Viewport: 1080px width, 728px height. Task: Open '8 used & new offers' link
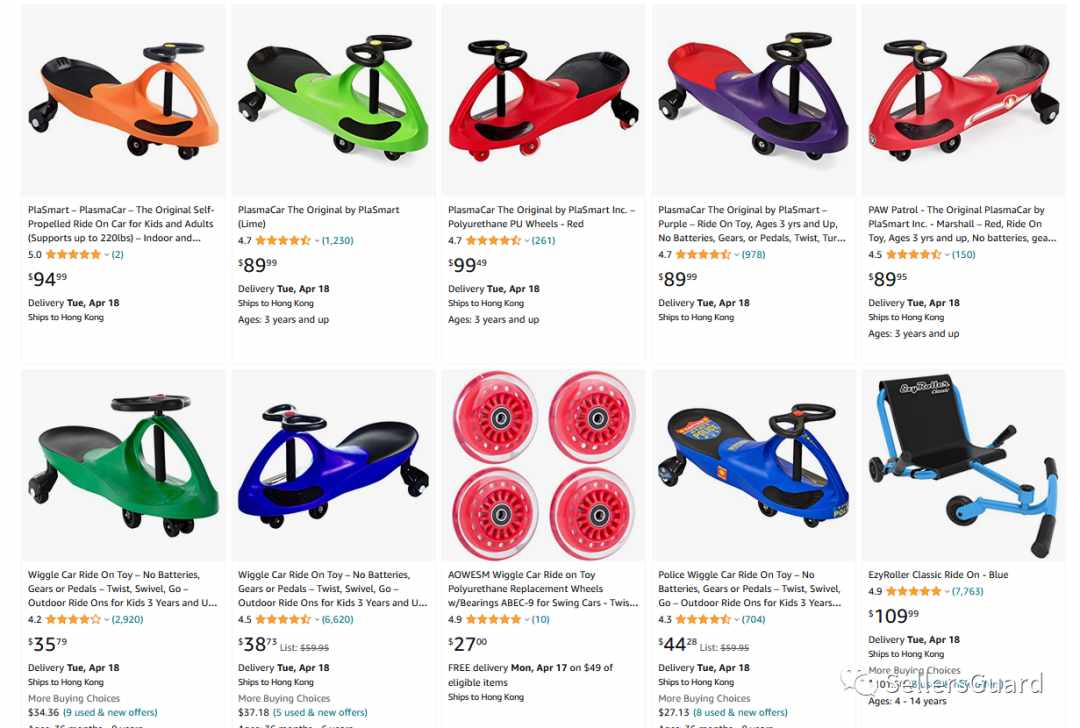[740, 712]
